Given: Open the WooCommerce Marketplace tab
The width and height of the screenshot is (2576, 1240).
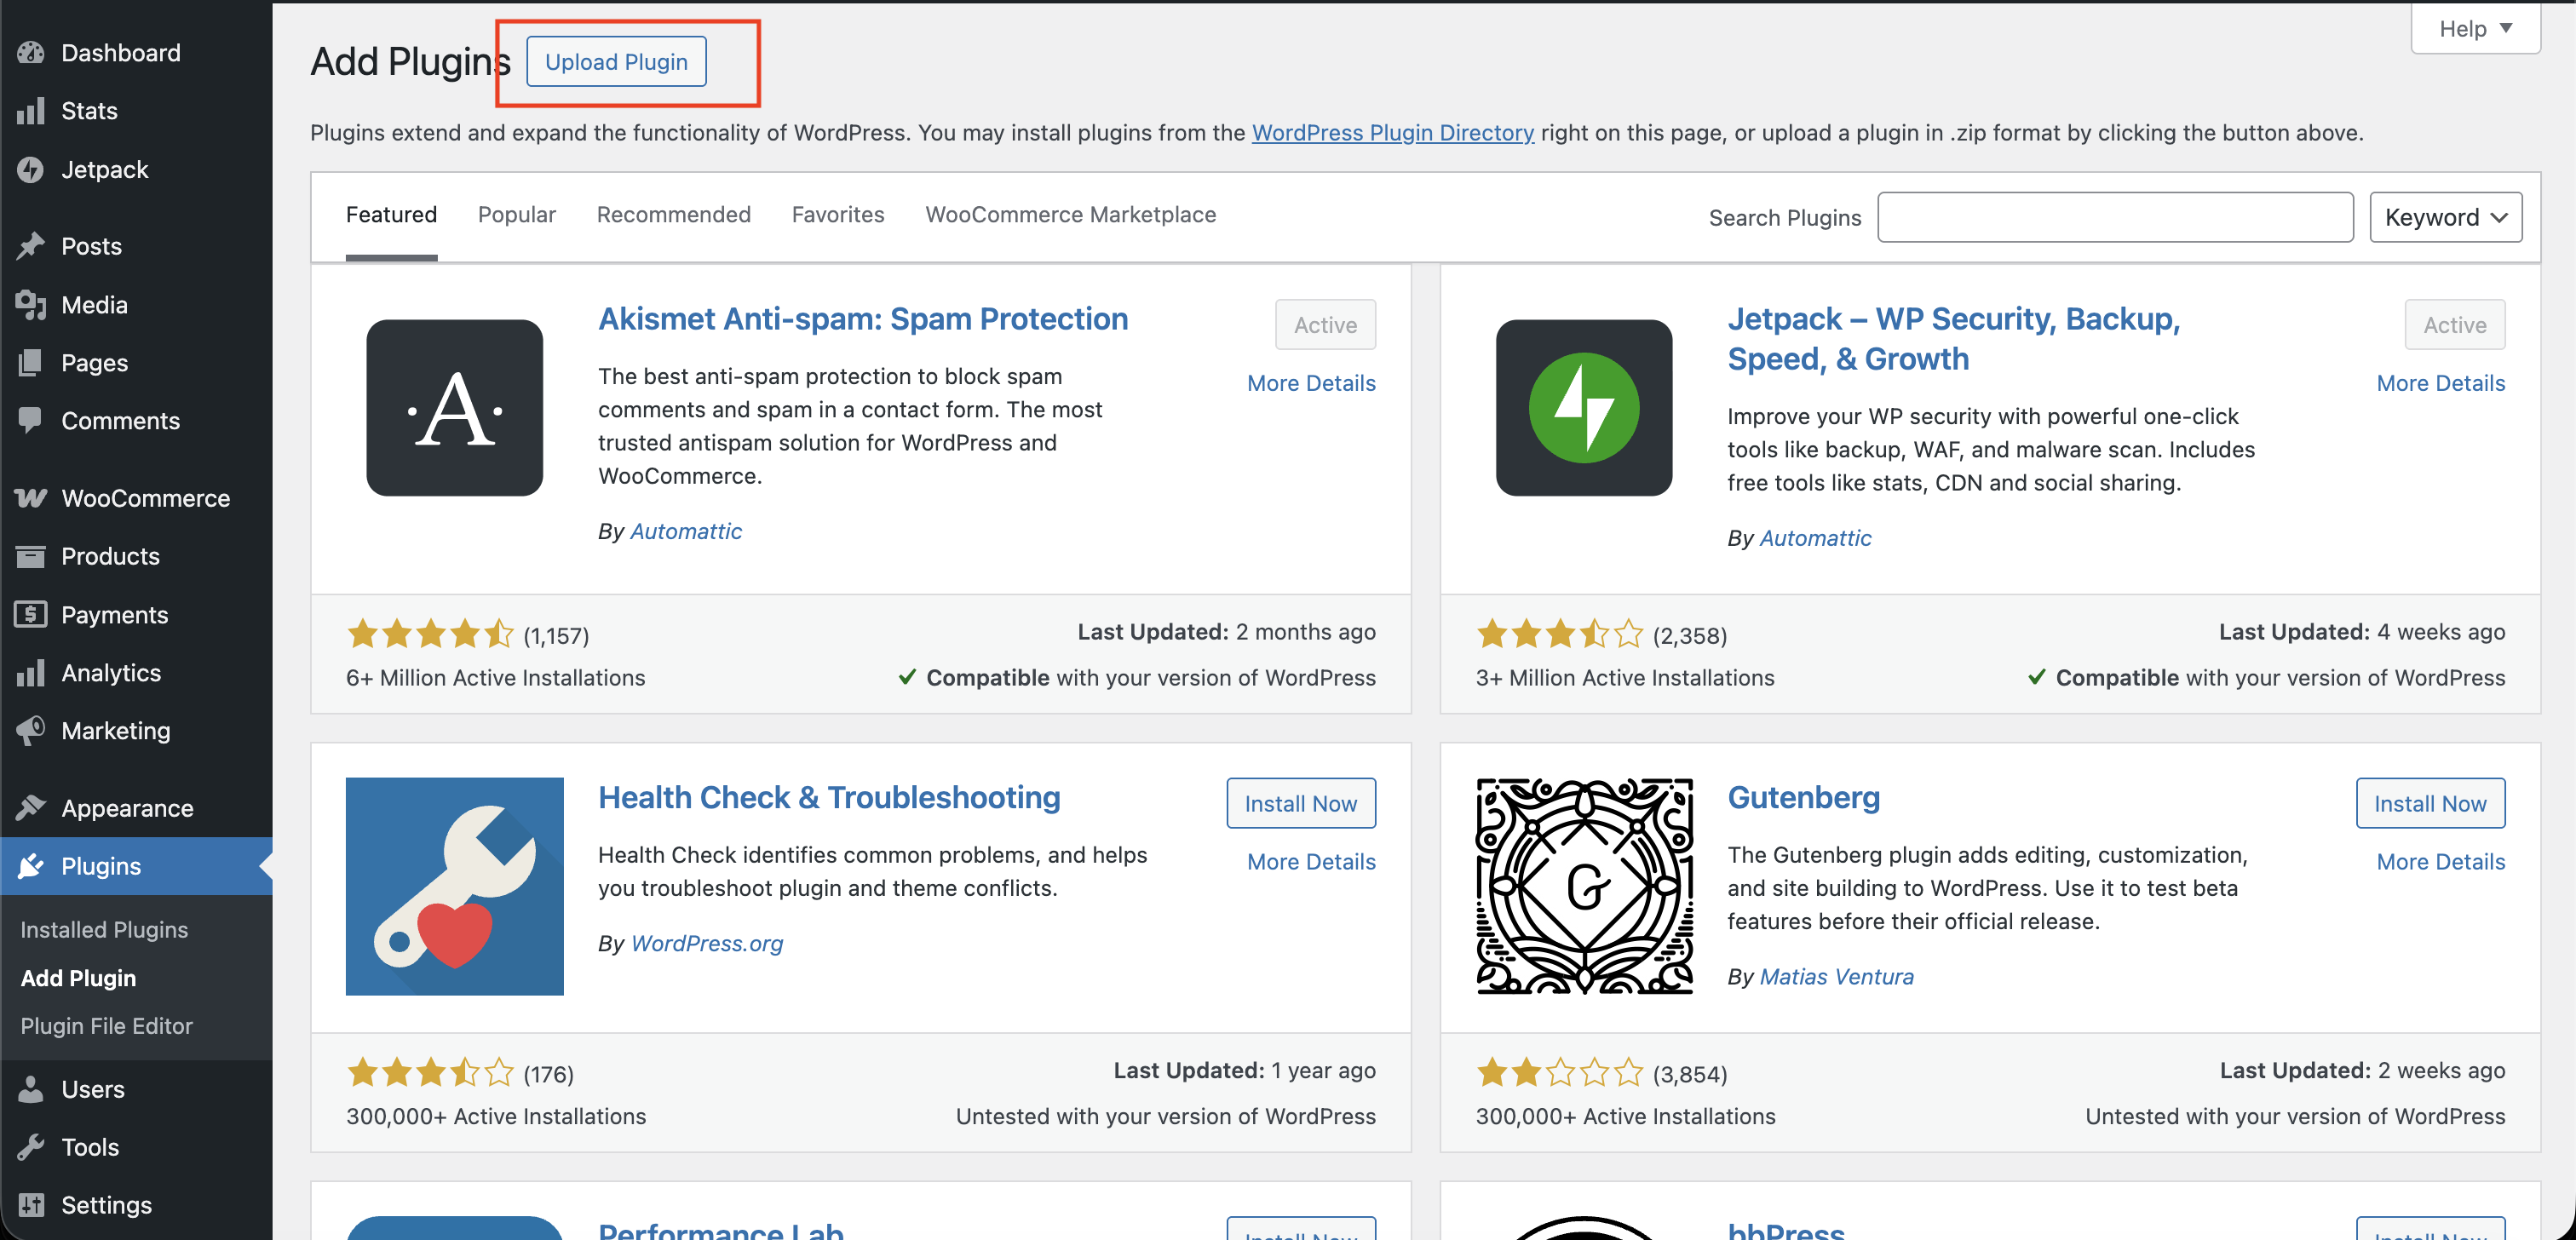Looking at the screenshot, I should click(1070, 215).
